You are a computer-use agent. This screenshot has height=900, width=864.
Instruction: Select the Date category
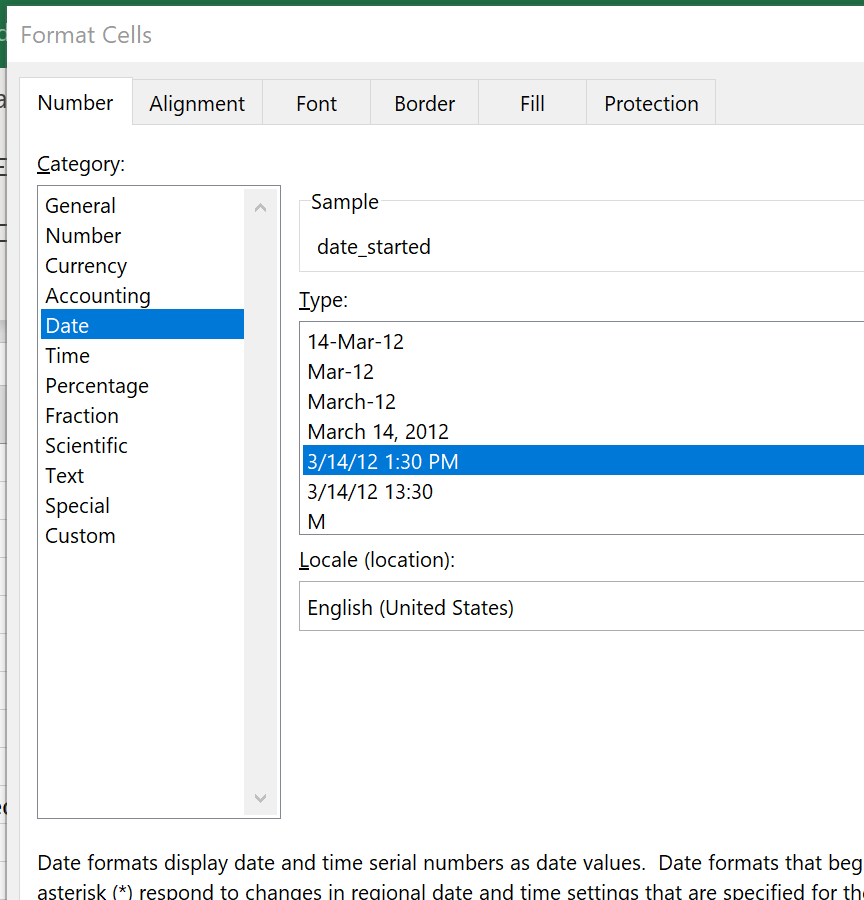click(x=142, y=325)
